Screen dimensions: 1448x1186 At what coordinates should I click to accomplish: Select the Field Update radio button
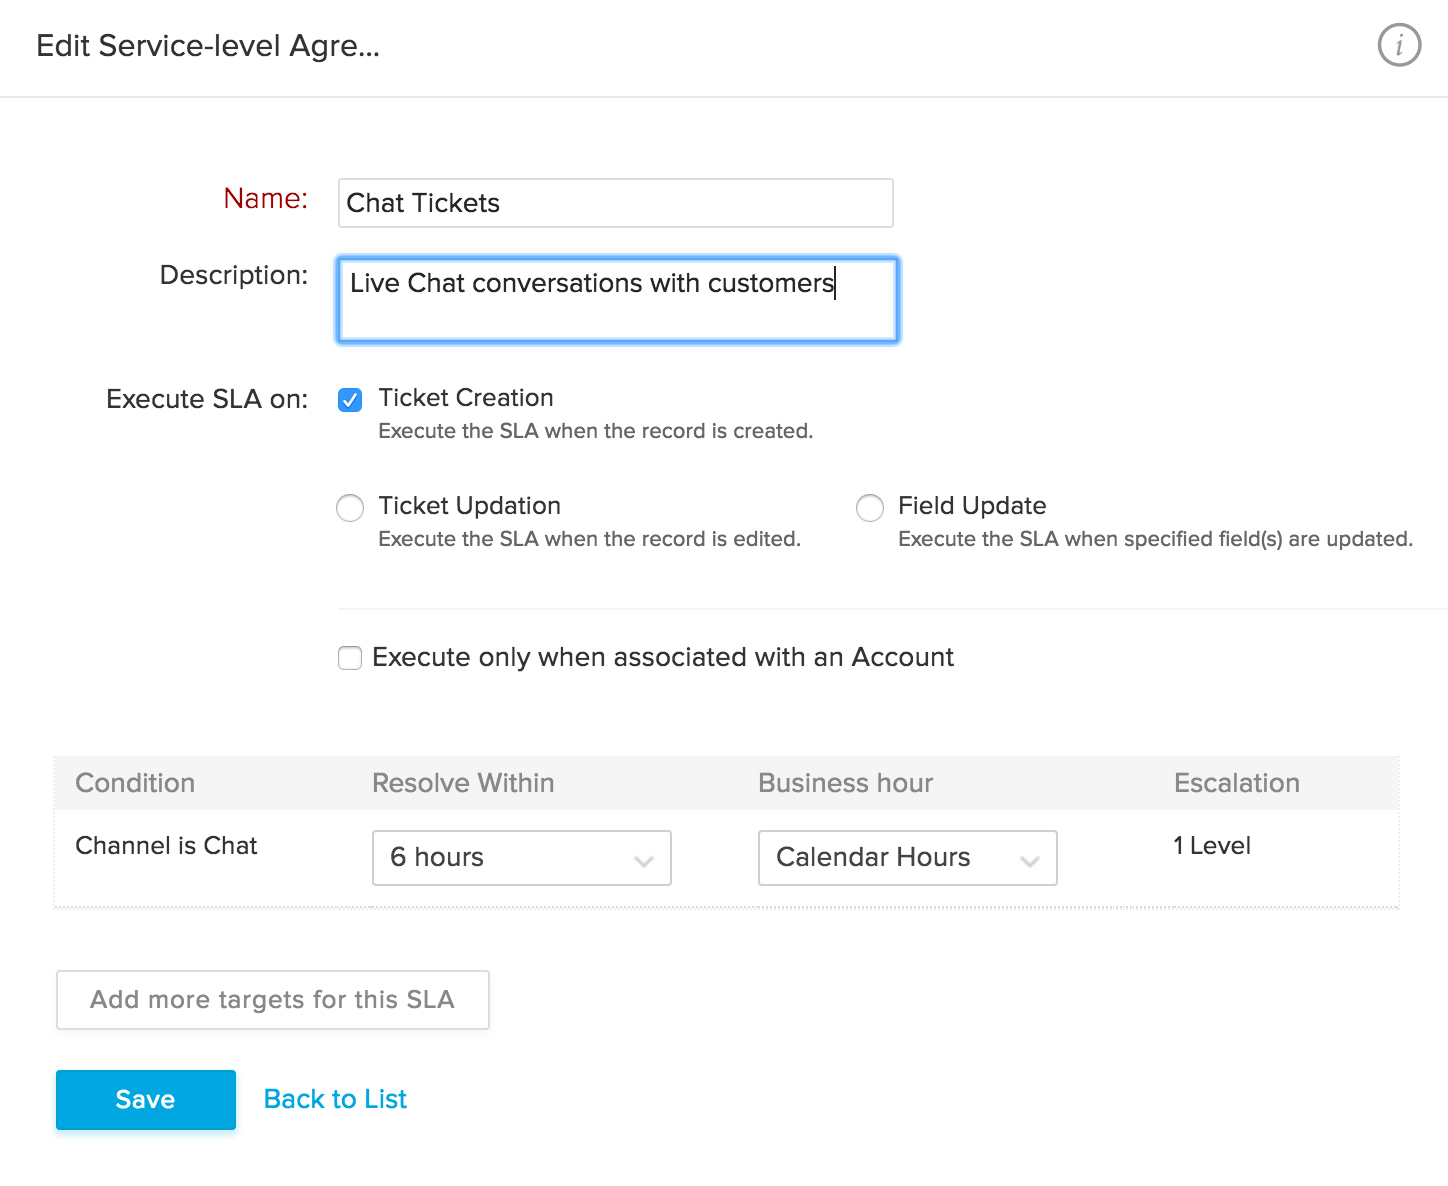pos(870,508)
